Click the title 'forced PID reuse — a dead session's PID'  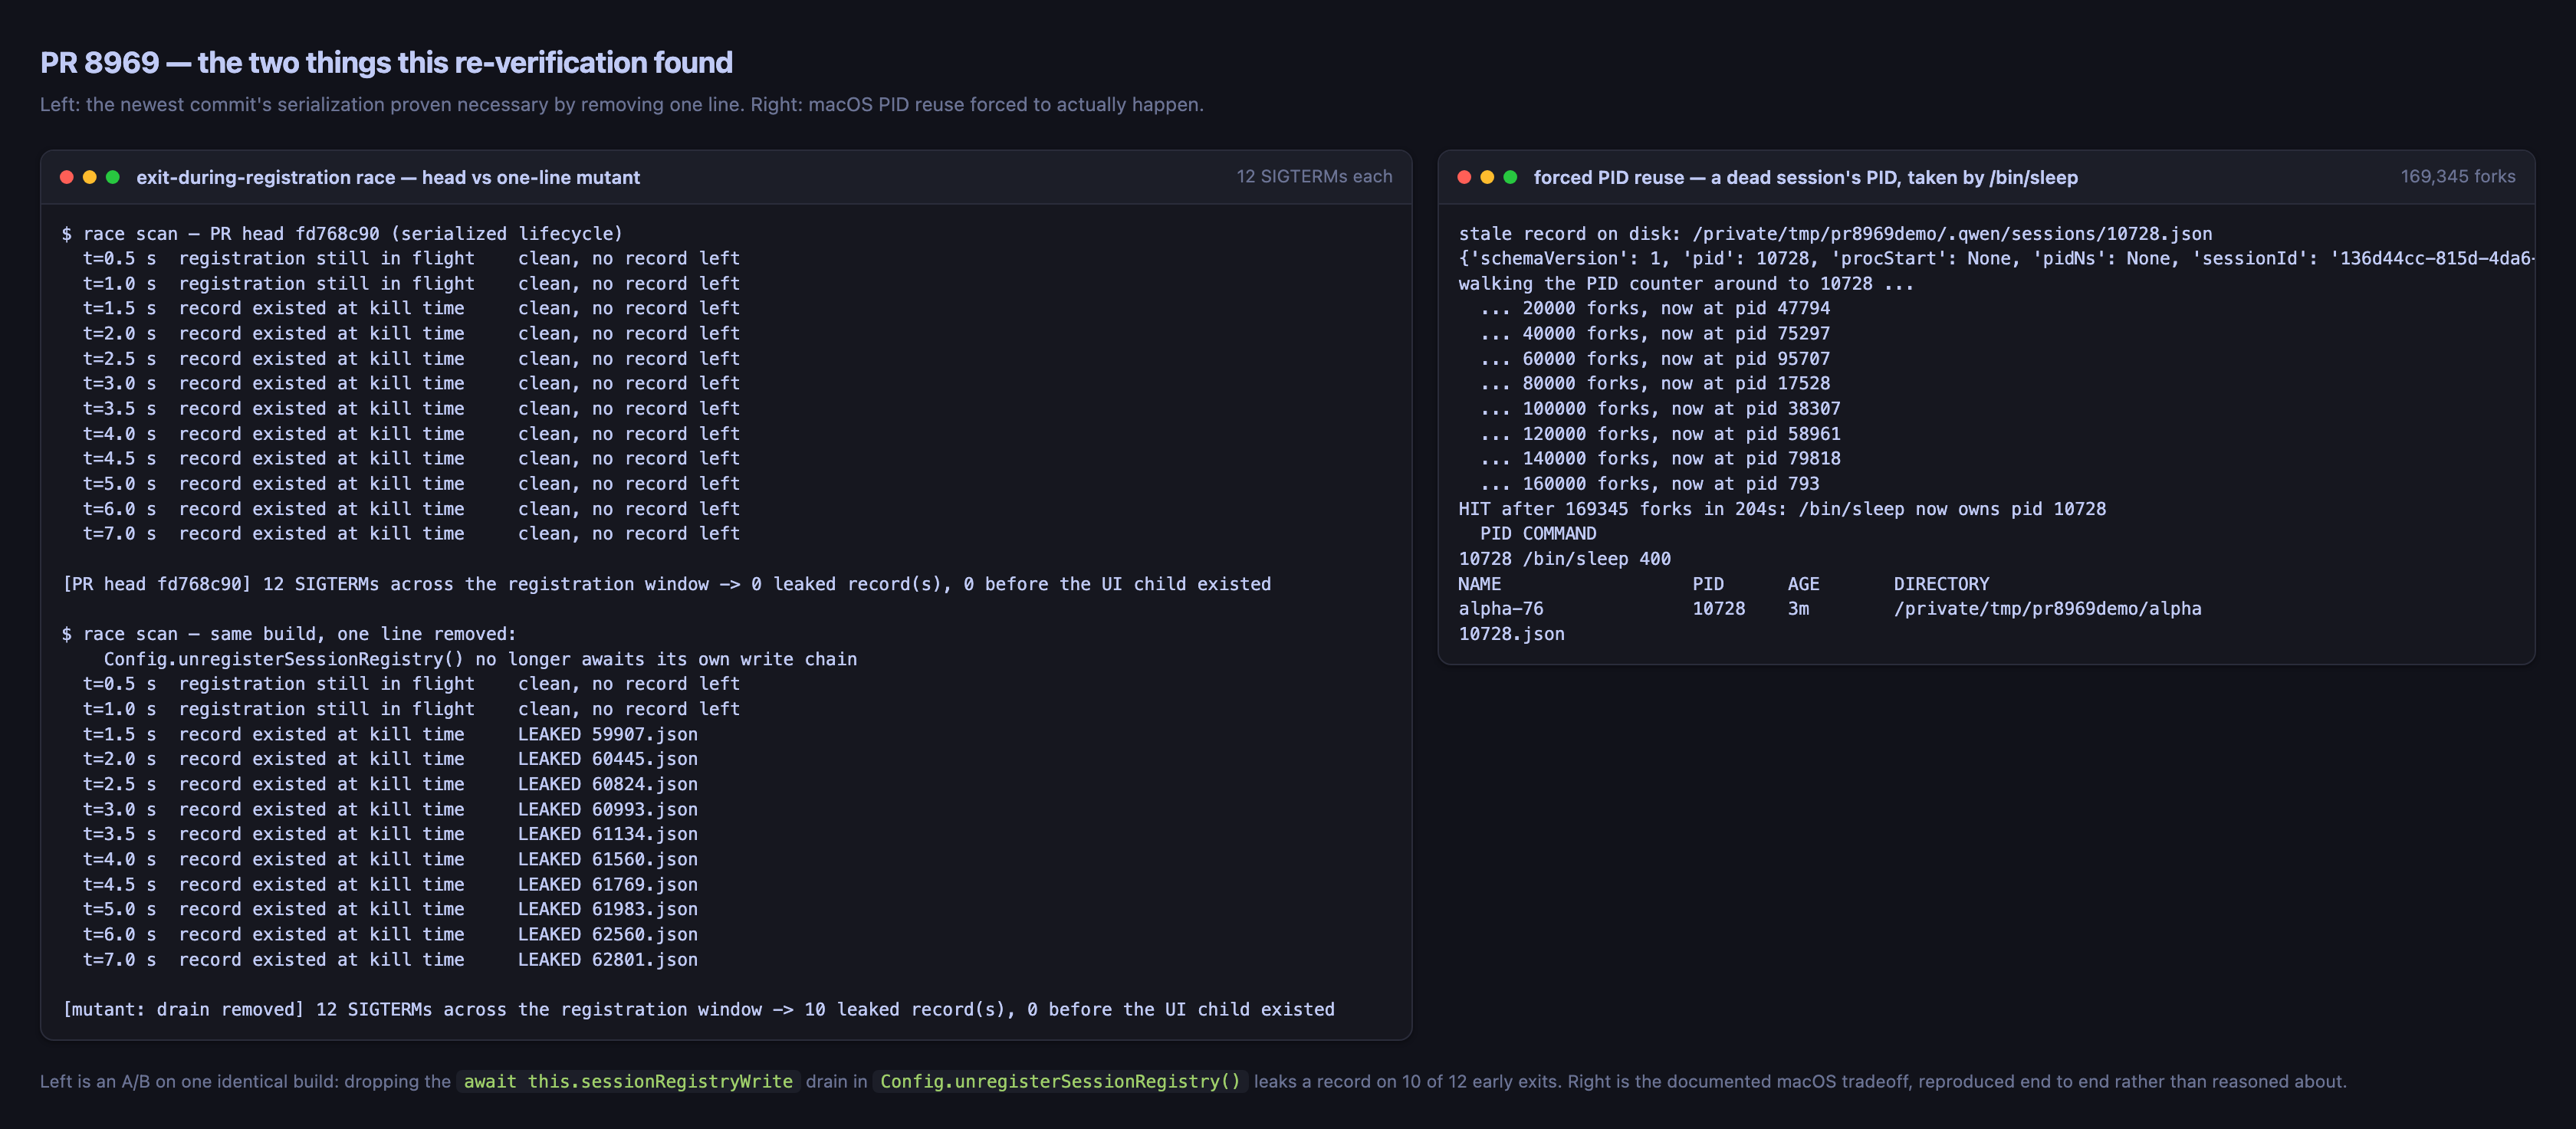click(x=1805, y=177)
